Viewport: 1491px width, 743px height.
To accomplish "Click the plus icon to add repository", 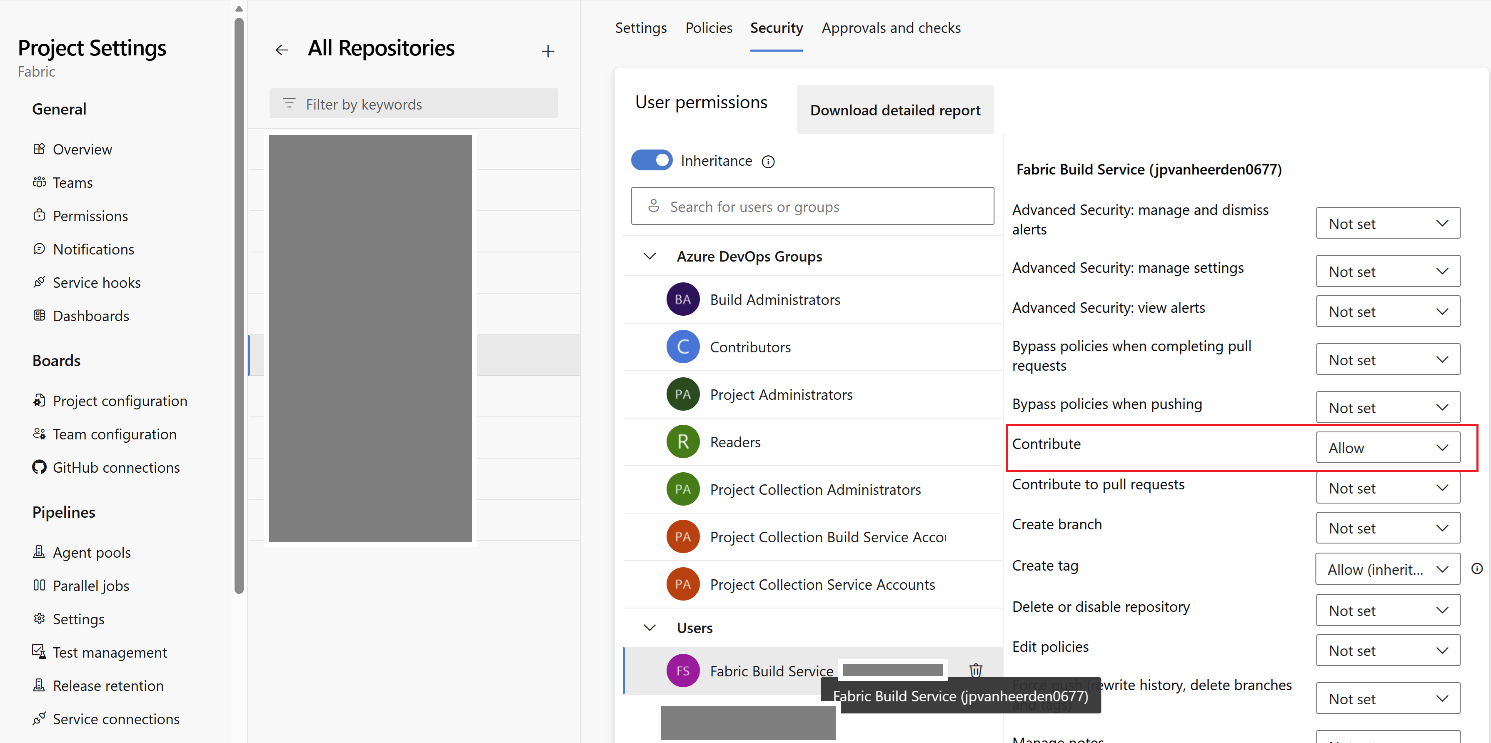I will pyautogui.click(x=548, y=51).
